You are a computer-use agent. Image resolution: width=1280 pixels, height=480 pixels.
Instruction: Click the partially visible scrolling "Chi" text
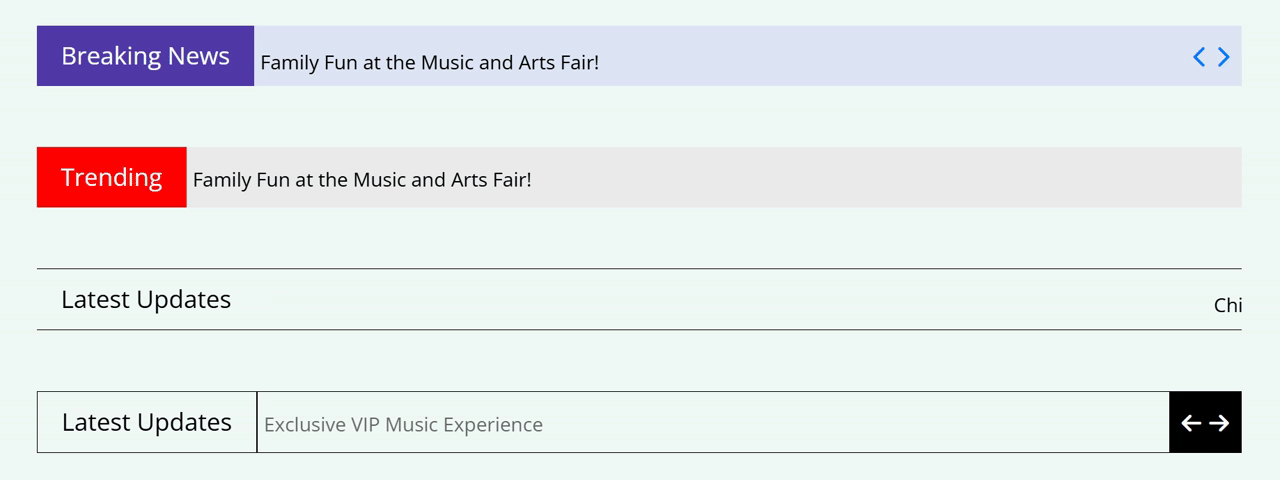pyautogui.click(x=1227, y=305)
